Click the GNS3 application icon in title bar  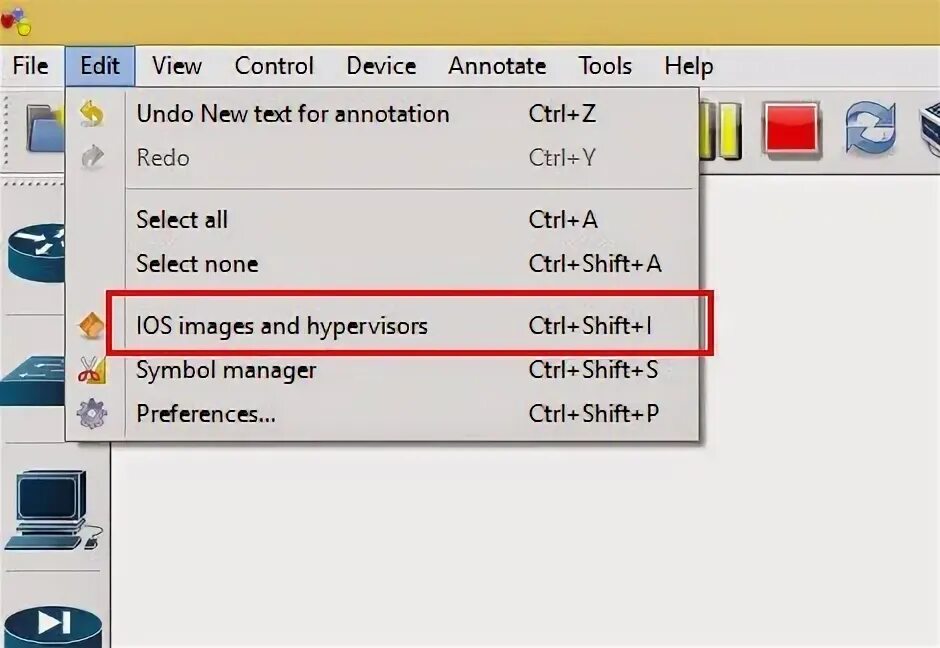pos(14,18)
